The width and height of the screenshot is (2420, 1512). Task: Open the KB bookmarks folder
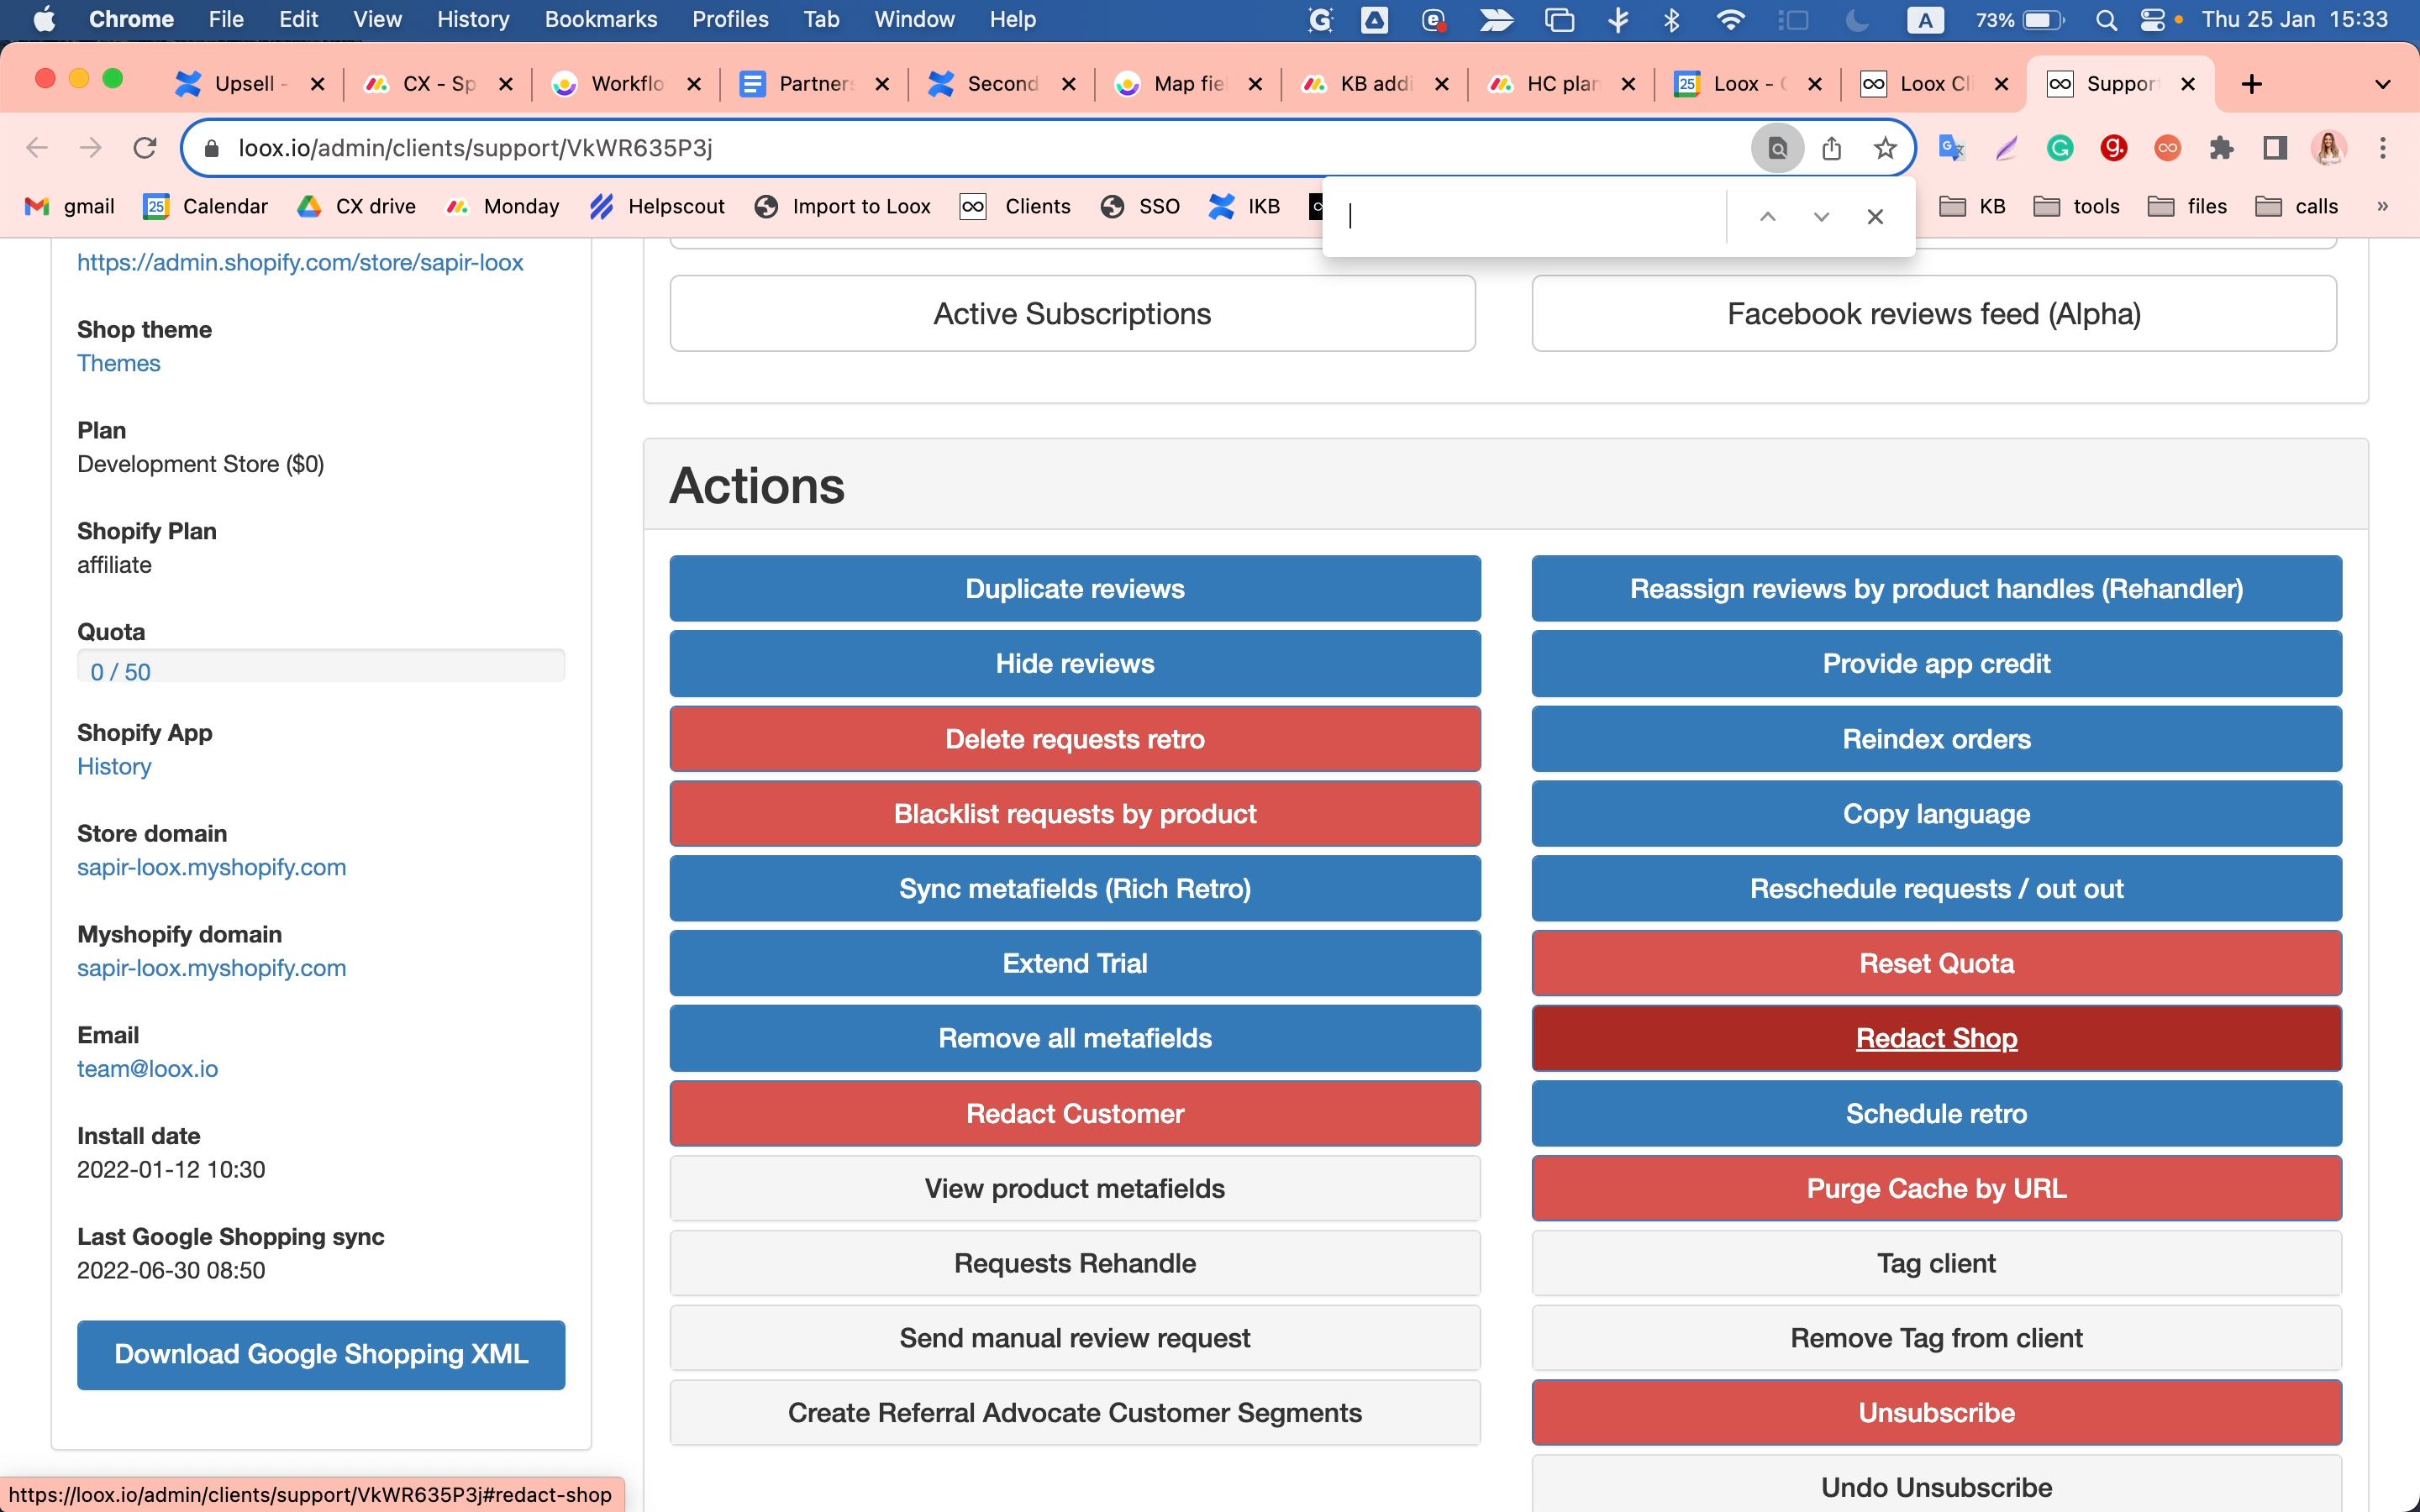(1973, 206)
